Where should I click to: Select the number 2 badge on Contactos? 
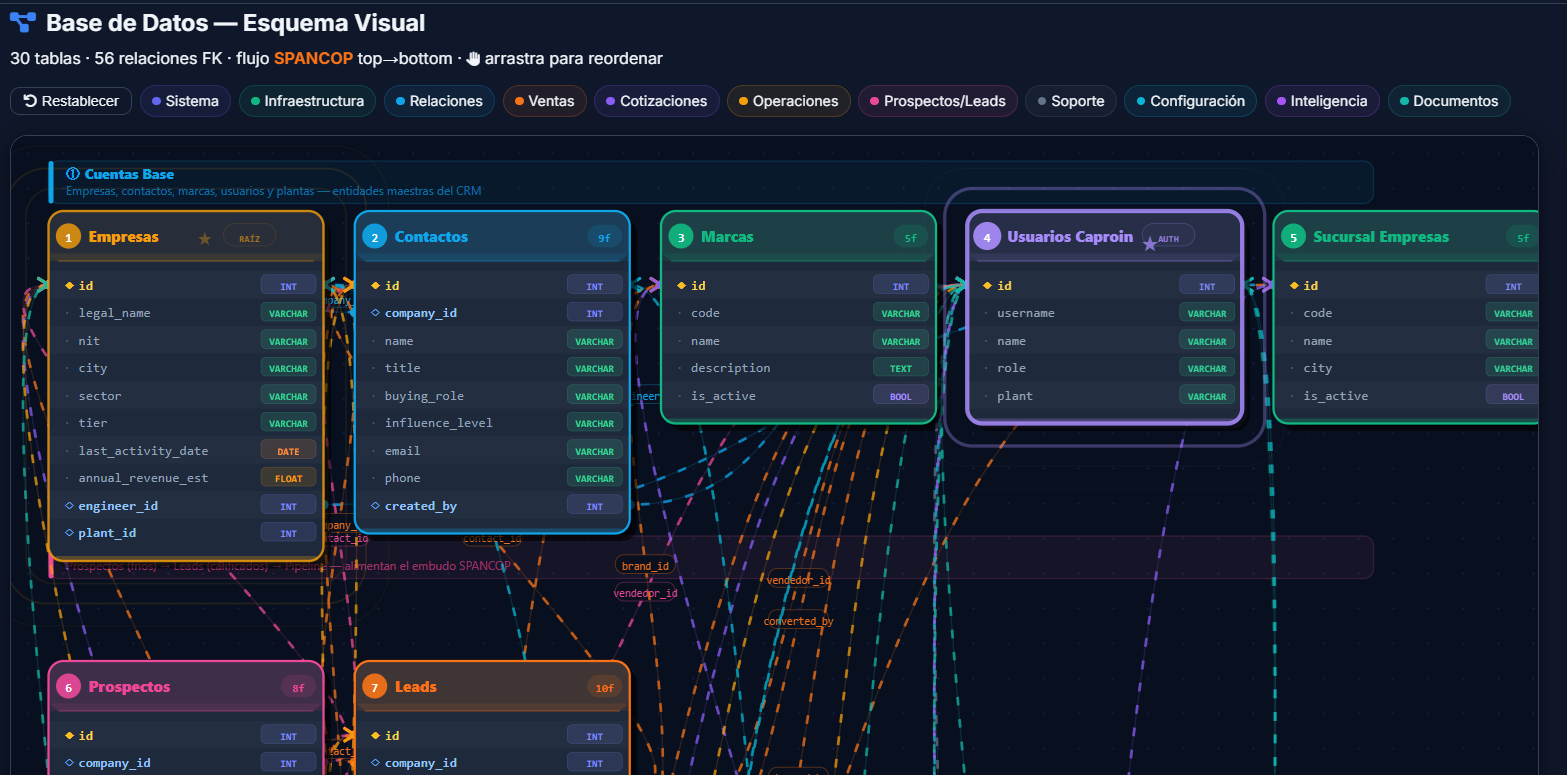point(374,237)
